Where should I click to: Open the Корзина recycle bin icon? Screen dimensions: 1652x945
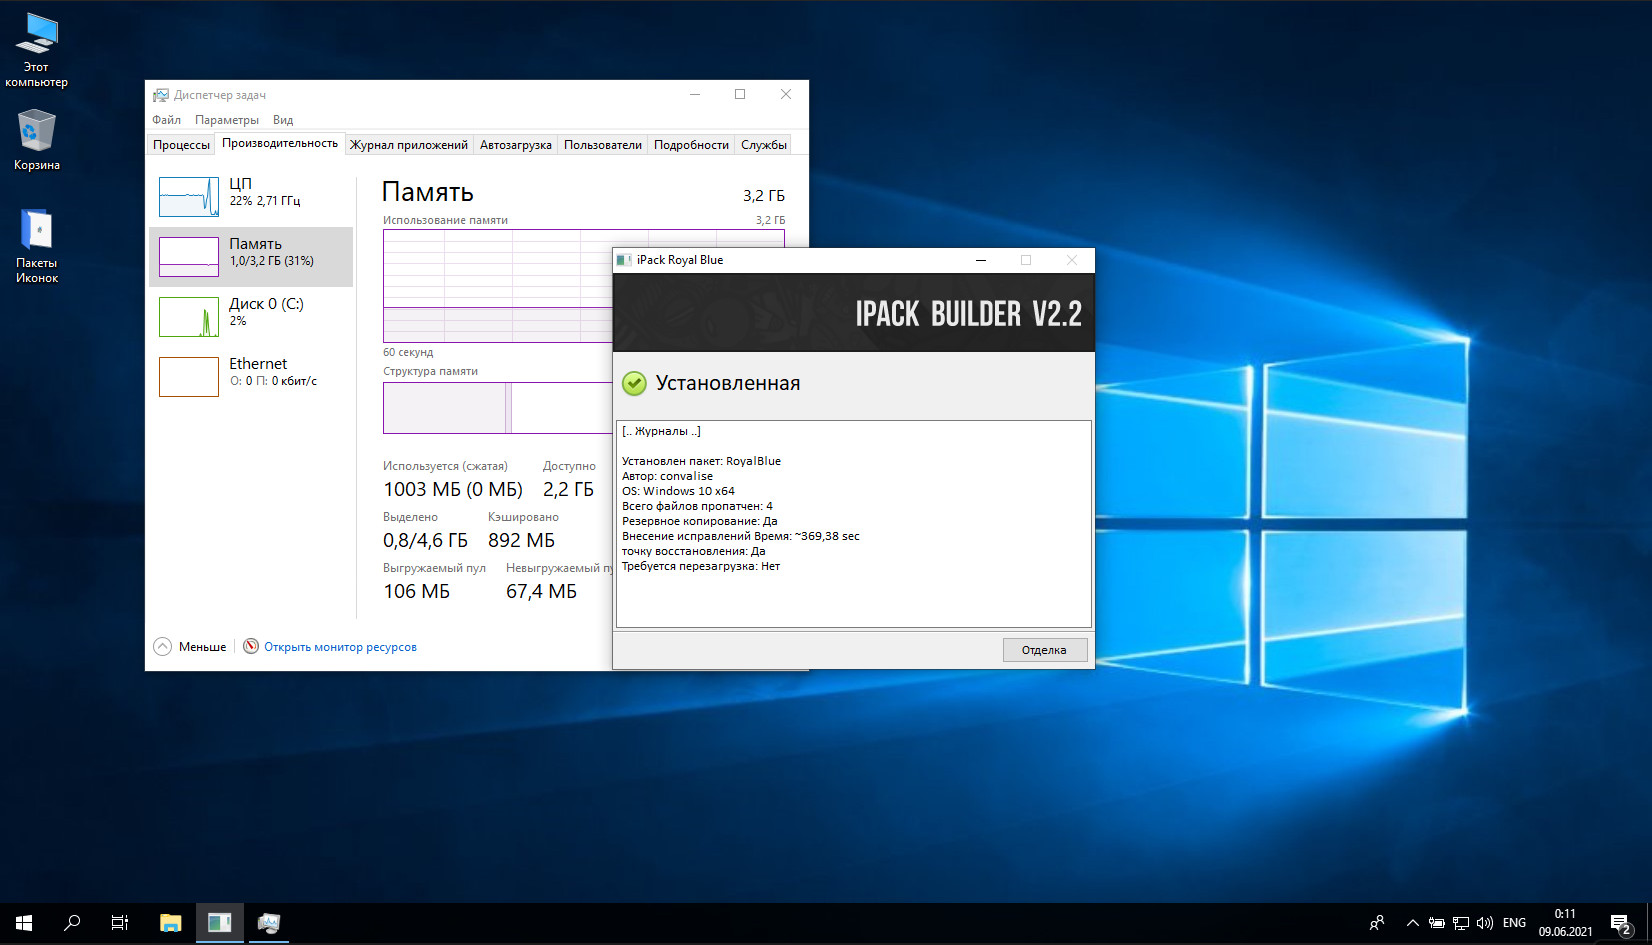pos(36,140)
